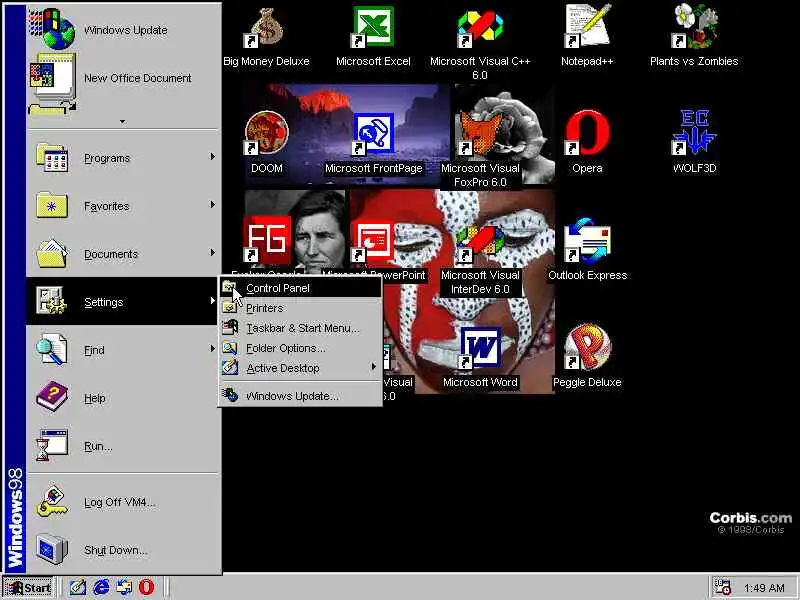
Task: Expand the Active Desktop submenu arrow
Action: point(373,367)
